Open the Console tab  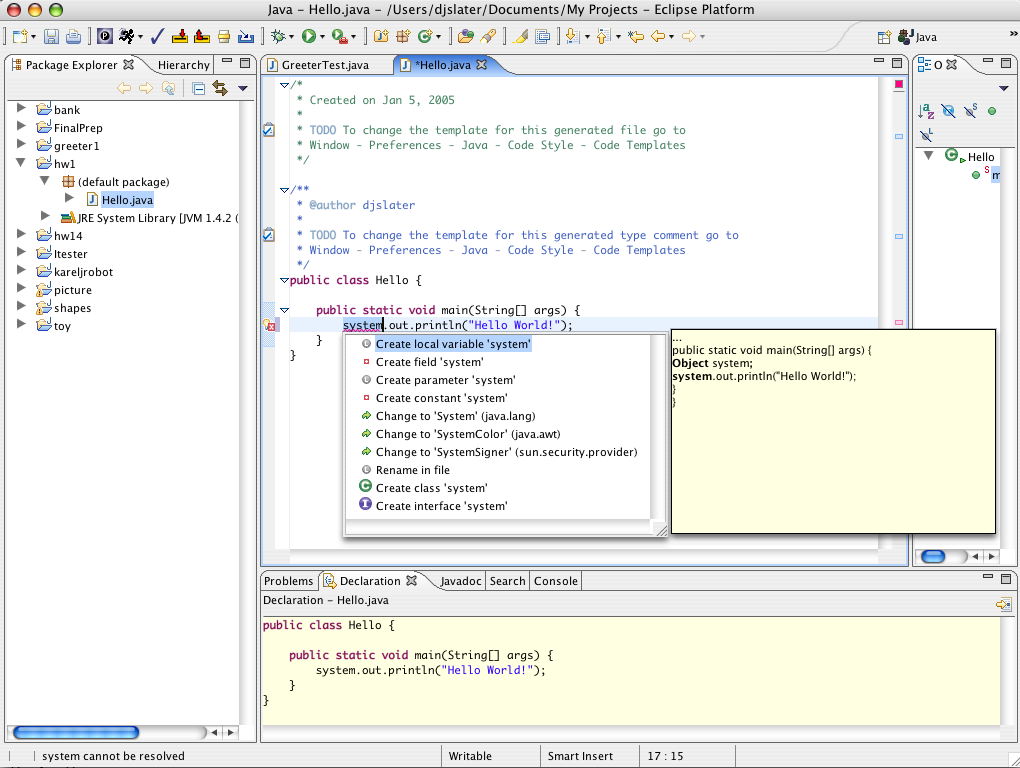(556, 581)
